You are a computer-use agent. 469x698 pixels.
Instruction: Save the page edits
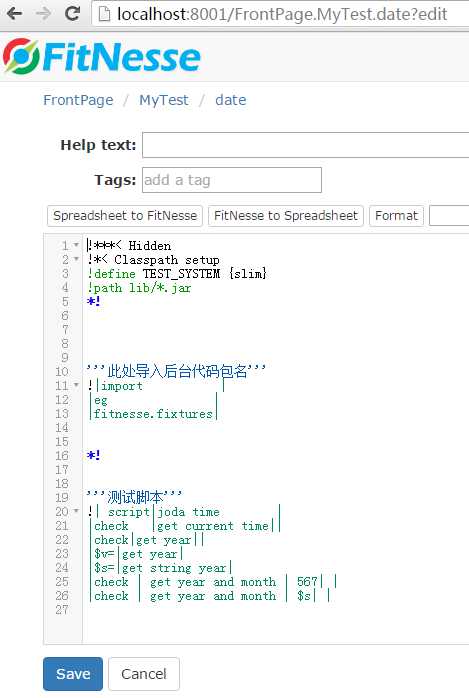coord(73,674)
